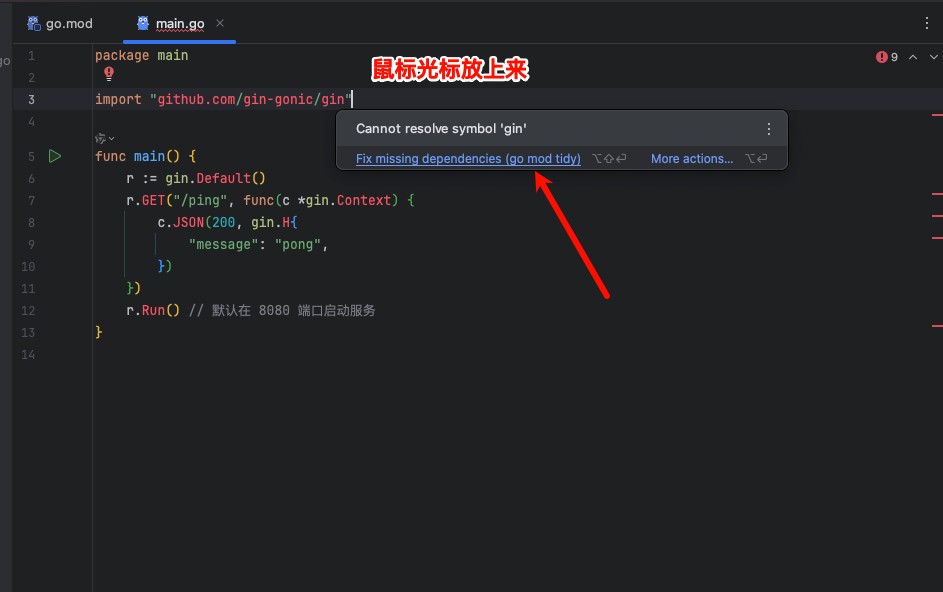
Task: Click the func main() declaration
Action: pyautogui.click(x=145, y=156)
